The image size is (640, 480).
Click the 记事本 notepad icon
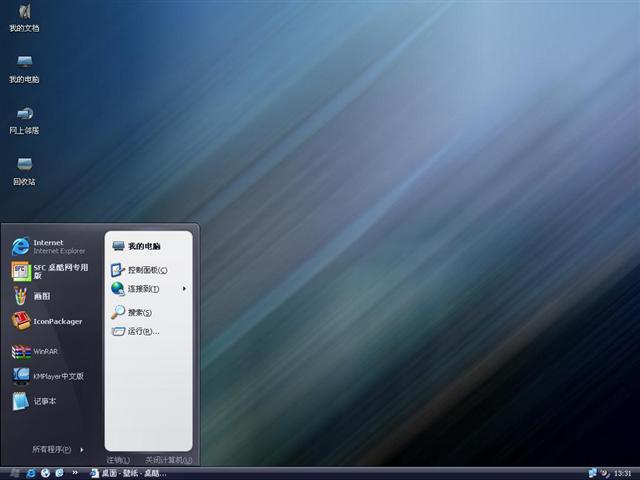click(x=20, y=401)
